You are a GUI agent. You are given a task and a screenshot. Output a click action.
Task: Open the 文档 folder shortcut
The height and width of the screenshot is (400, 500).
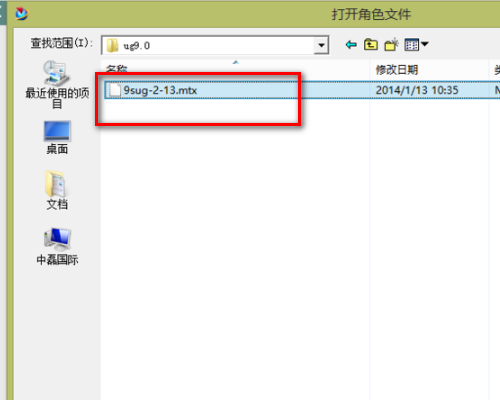pyautogui.click(x=57, y=190)
